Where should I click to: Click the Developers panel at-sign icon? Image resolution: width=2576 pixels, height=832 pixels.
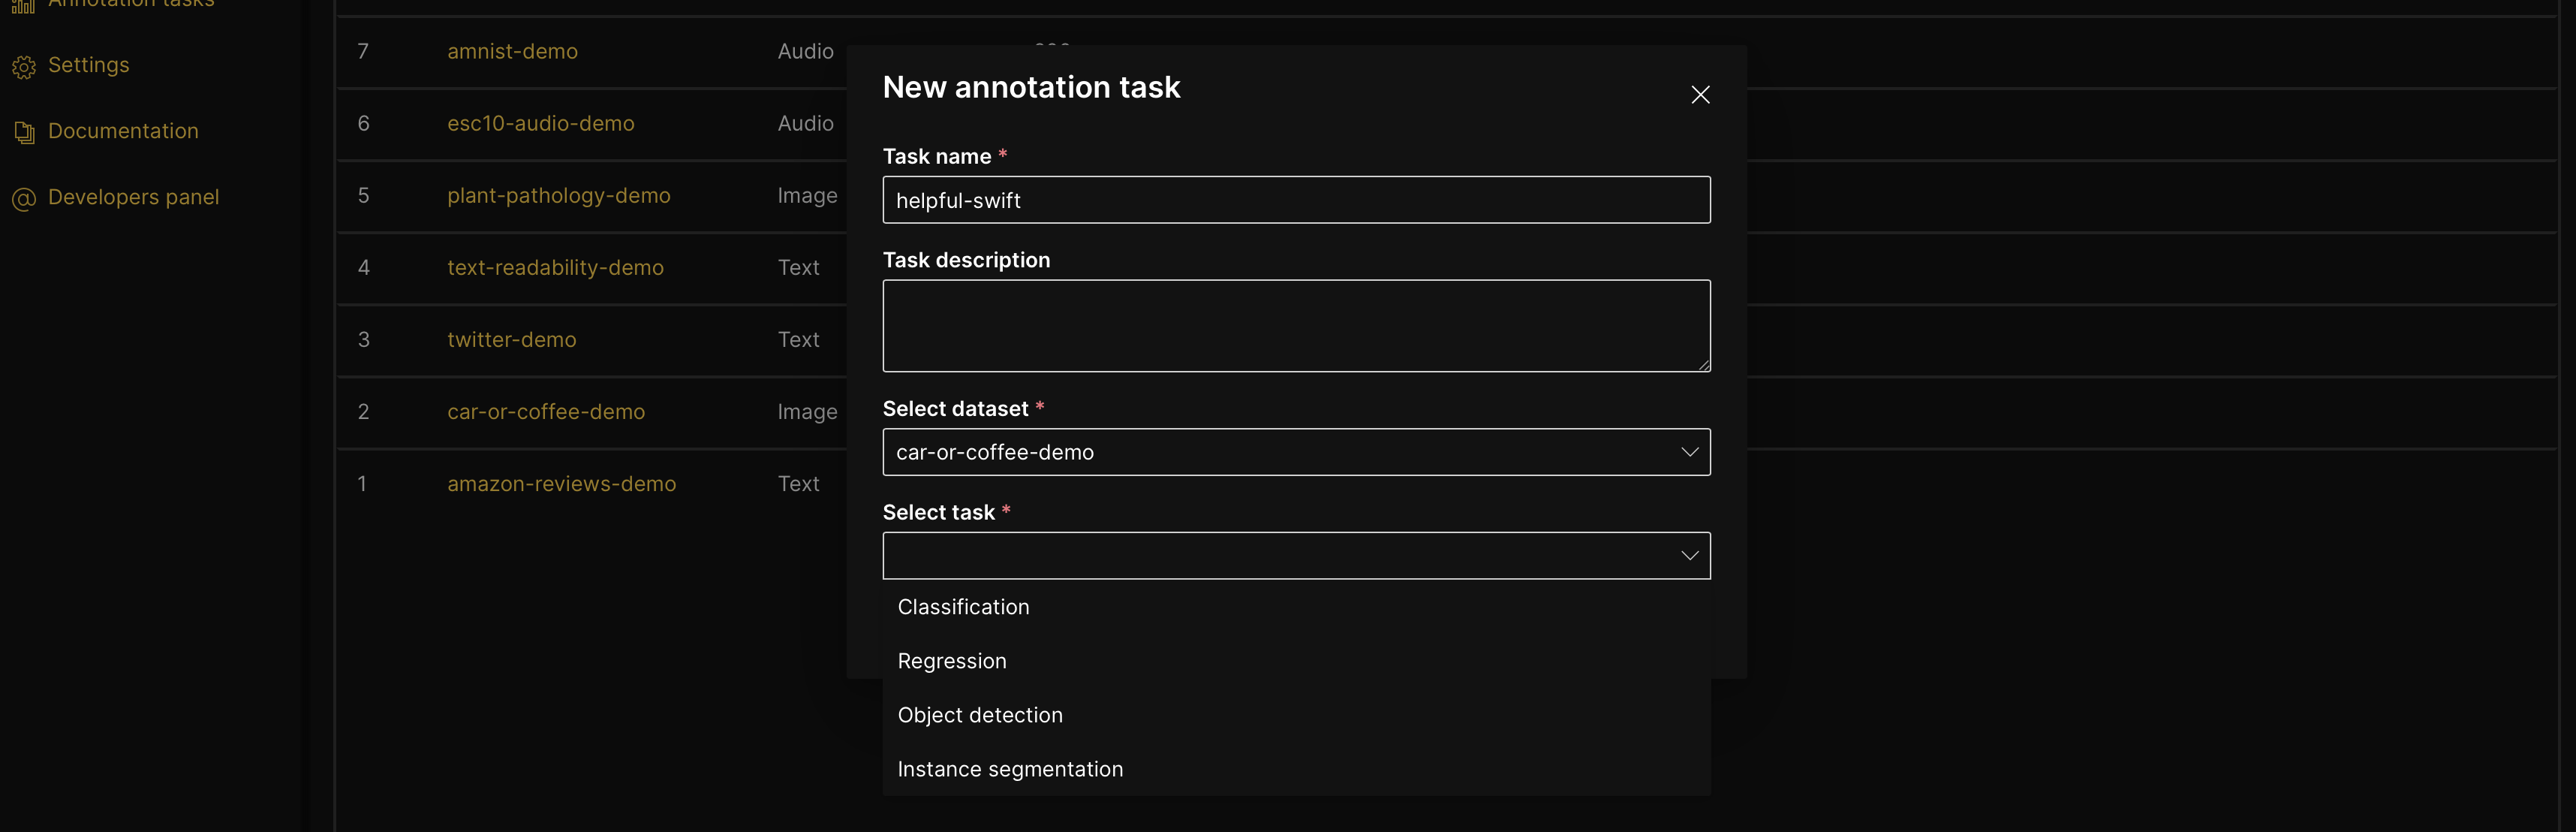(24, 199)
